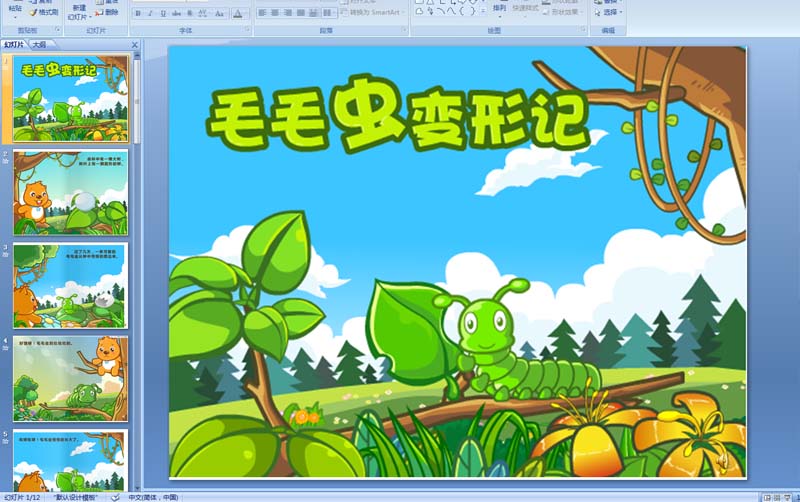
Task: Click the New Slide (新建幻灯片) icon
Action: point(78,10)
